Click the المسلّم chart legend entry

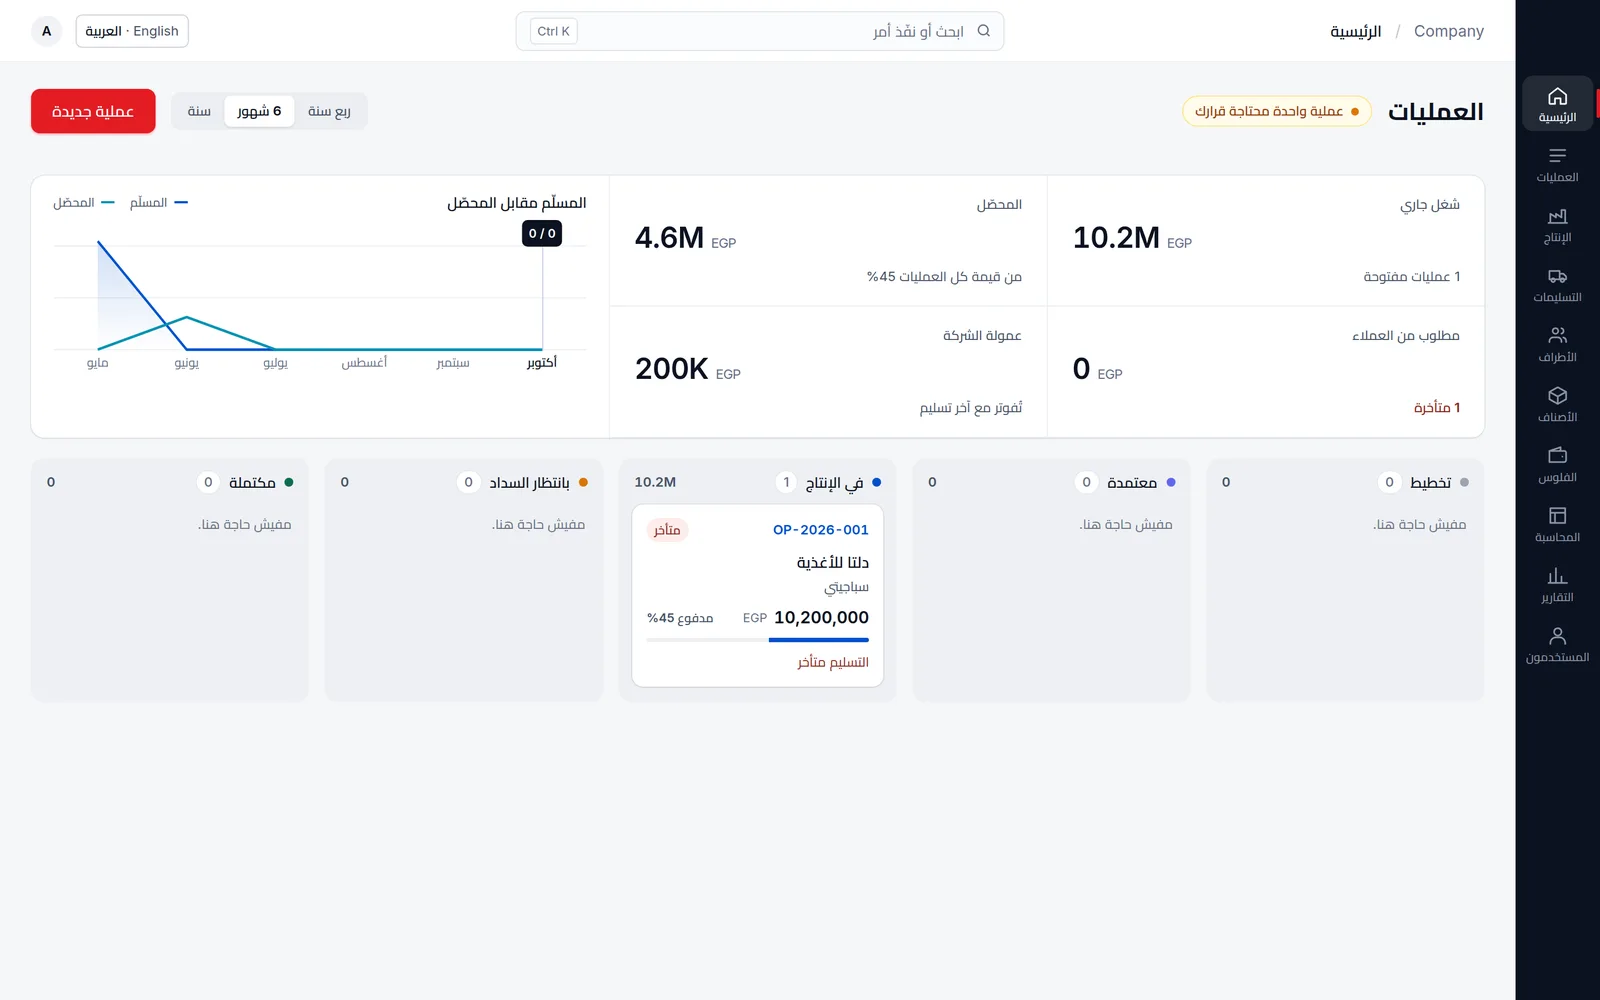tap(158, 202)
